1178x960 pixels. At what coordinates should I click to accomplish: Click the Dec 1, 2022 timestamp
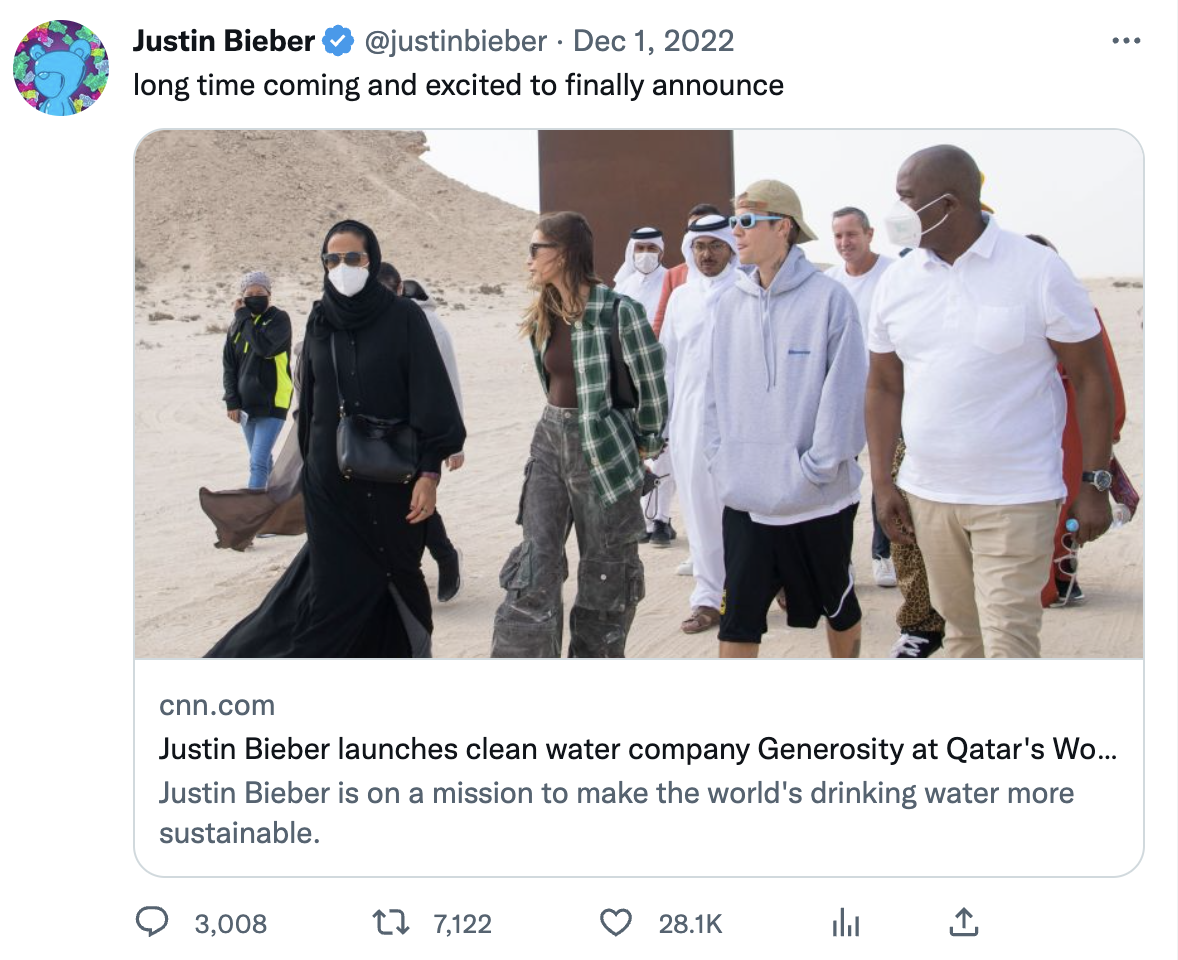click(654, 41)
